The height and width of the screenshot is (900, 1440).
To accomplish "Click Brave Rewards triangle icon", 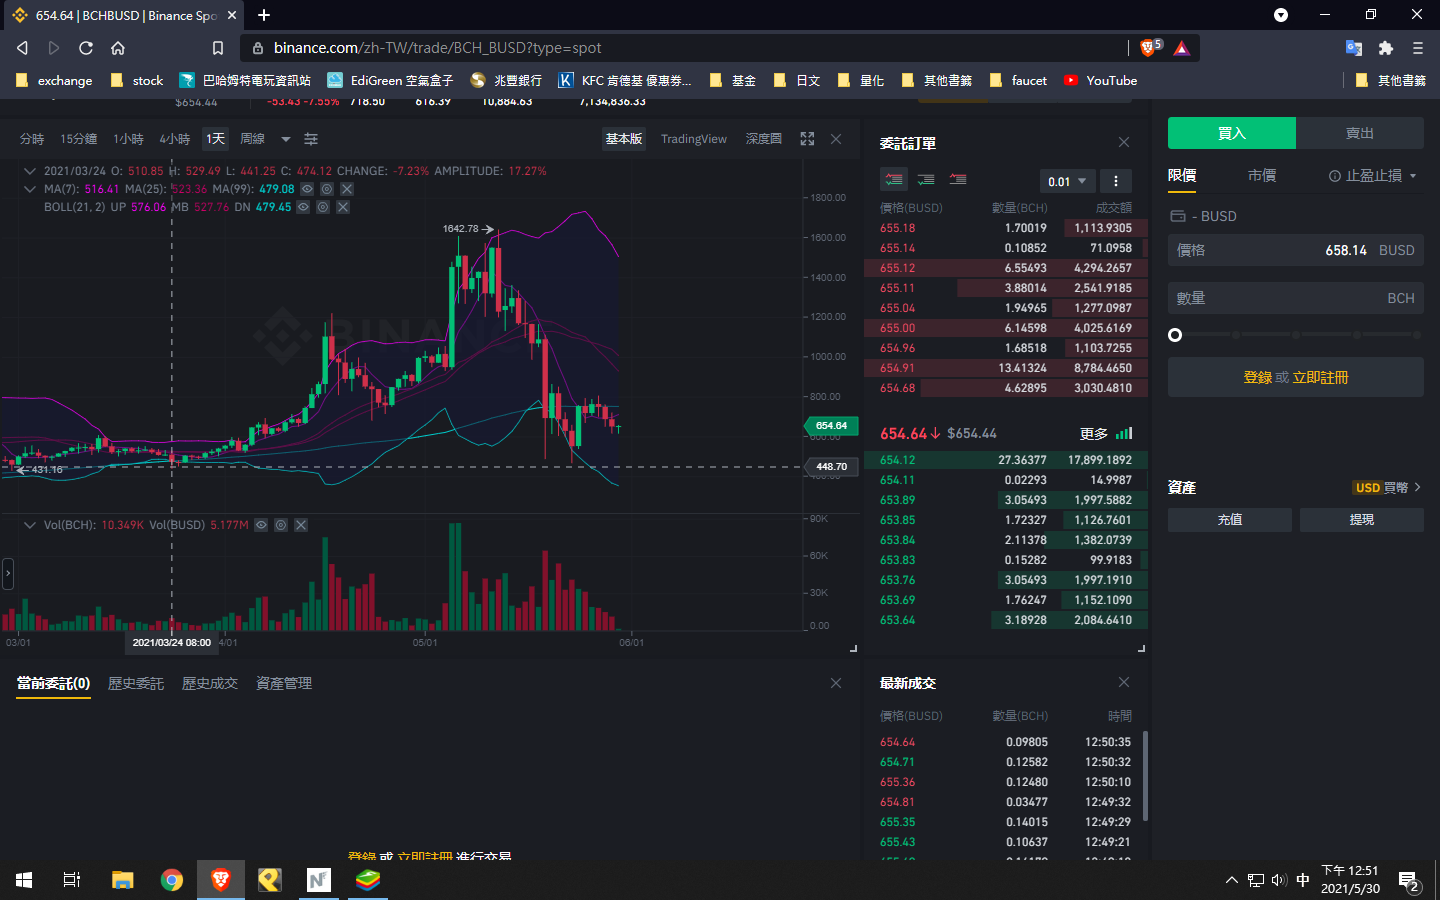I will (1182, 48).
